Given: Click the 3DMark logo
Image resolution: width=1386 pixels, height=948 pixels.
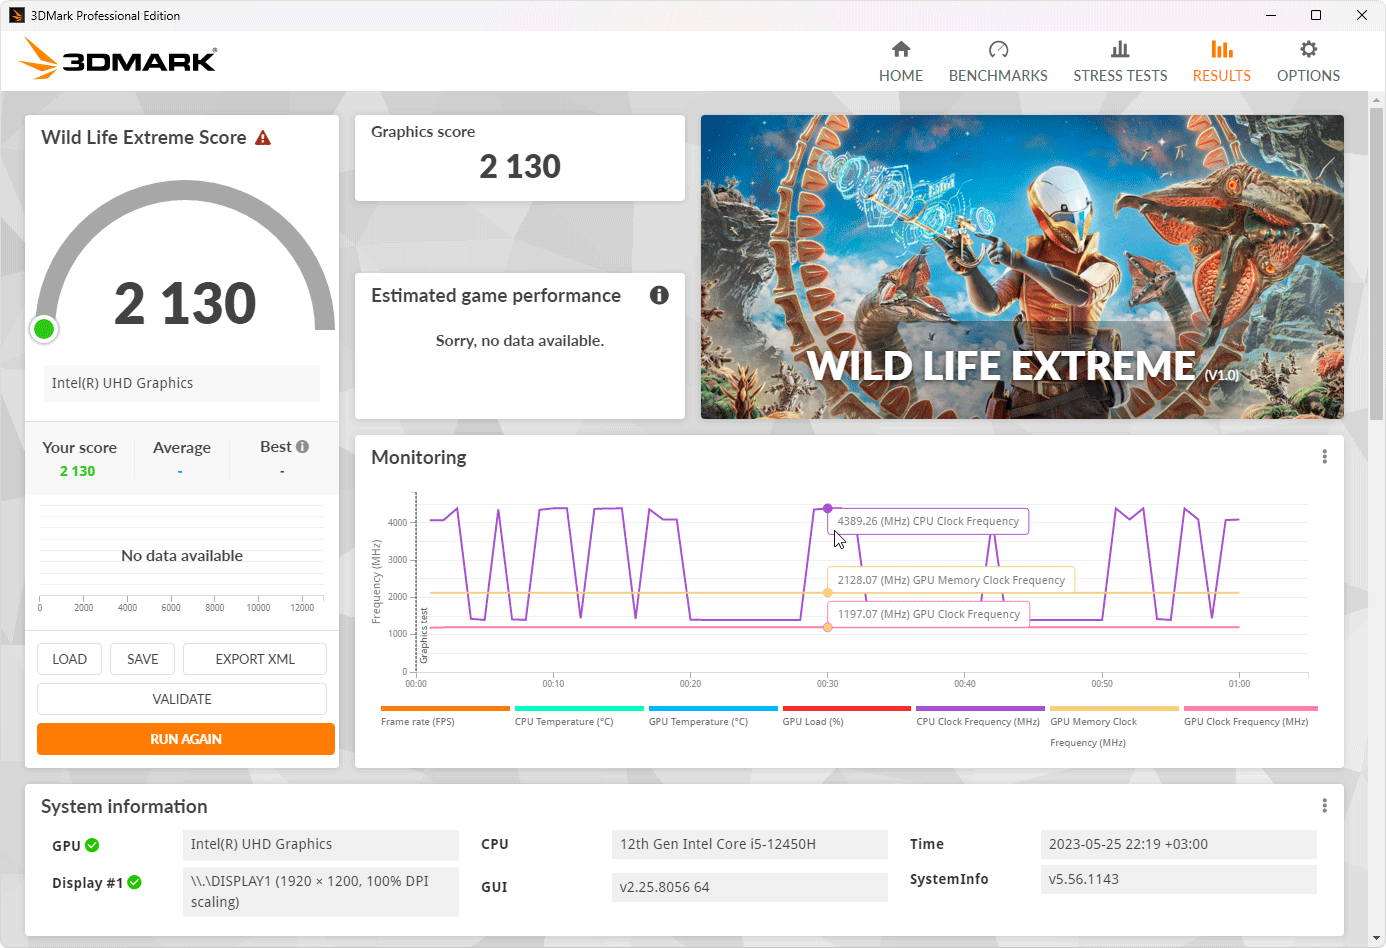Looking at the screenshot, I should [119, 59].
